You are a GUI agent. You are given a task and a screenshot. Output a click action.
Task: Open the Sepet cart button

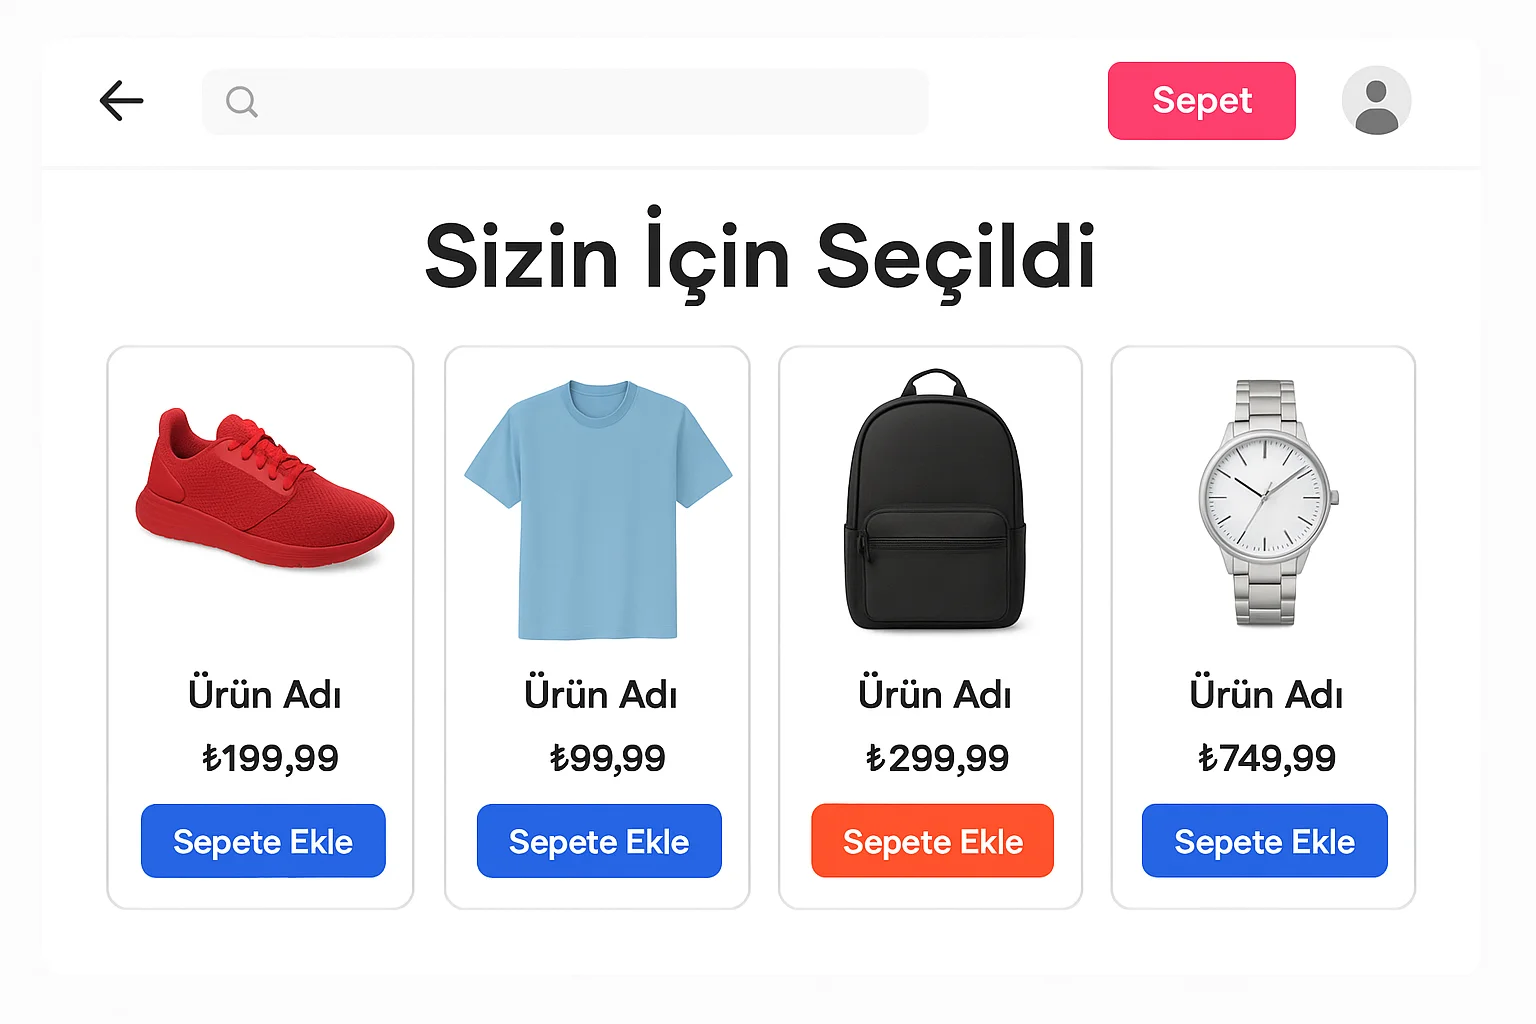(x=1201, y=100)
